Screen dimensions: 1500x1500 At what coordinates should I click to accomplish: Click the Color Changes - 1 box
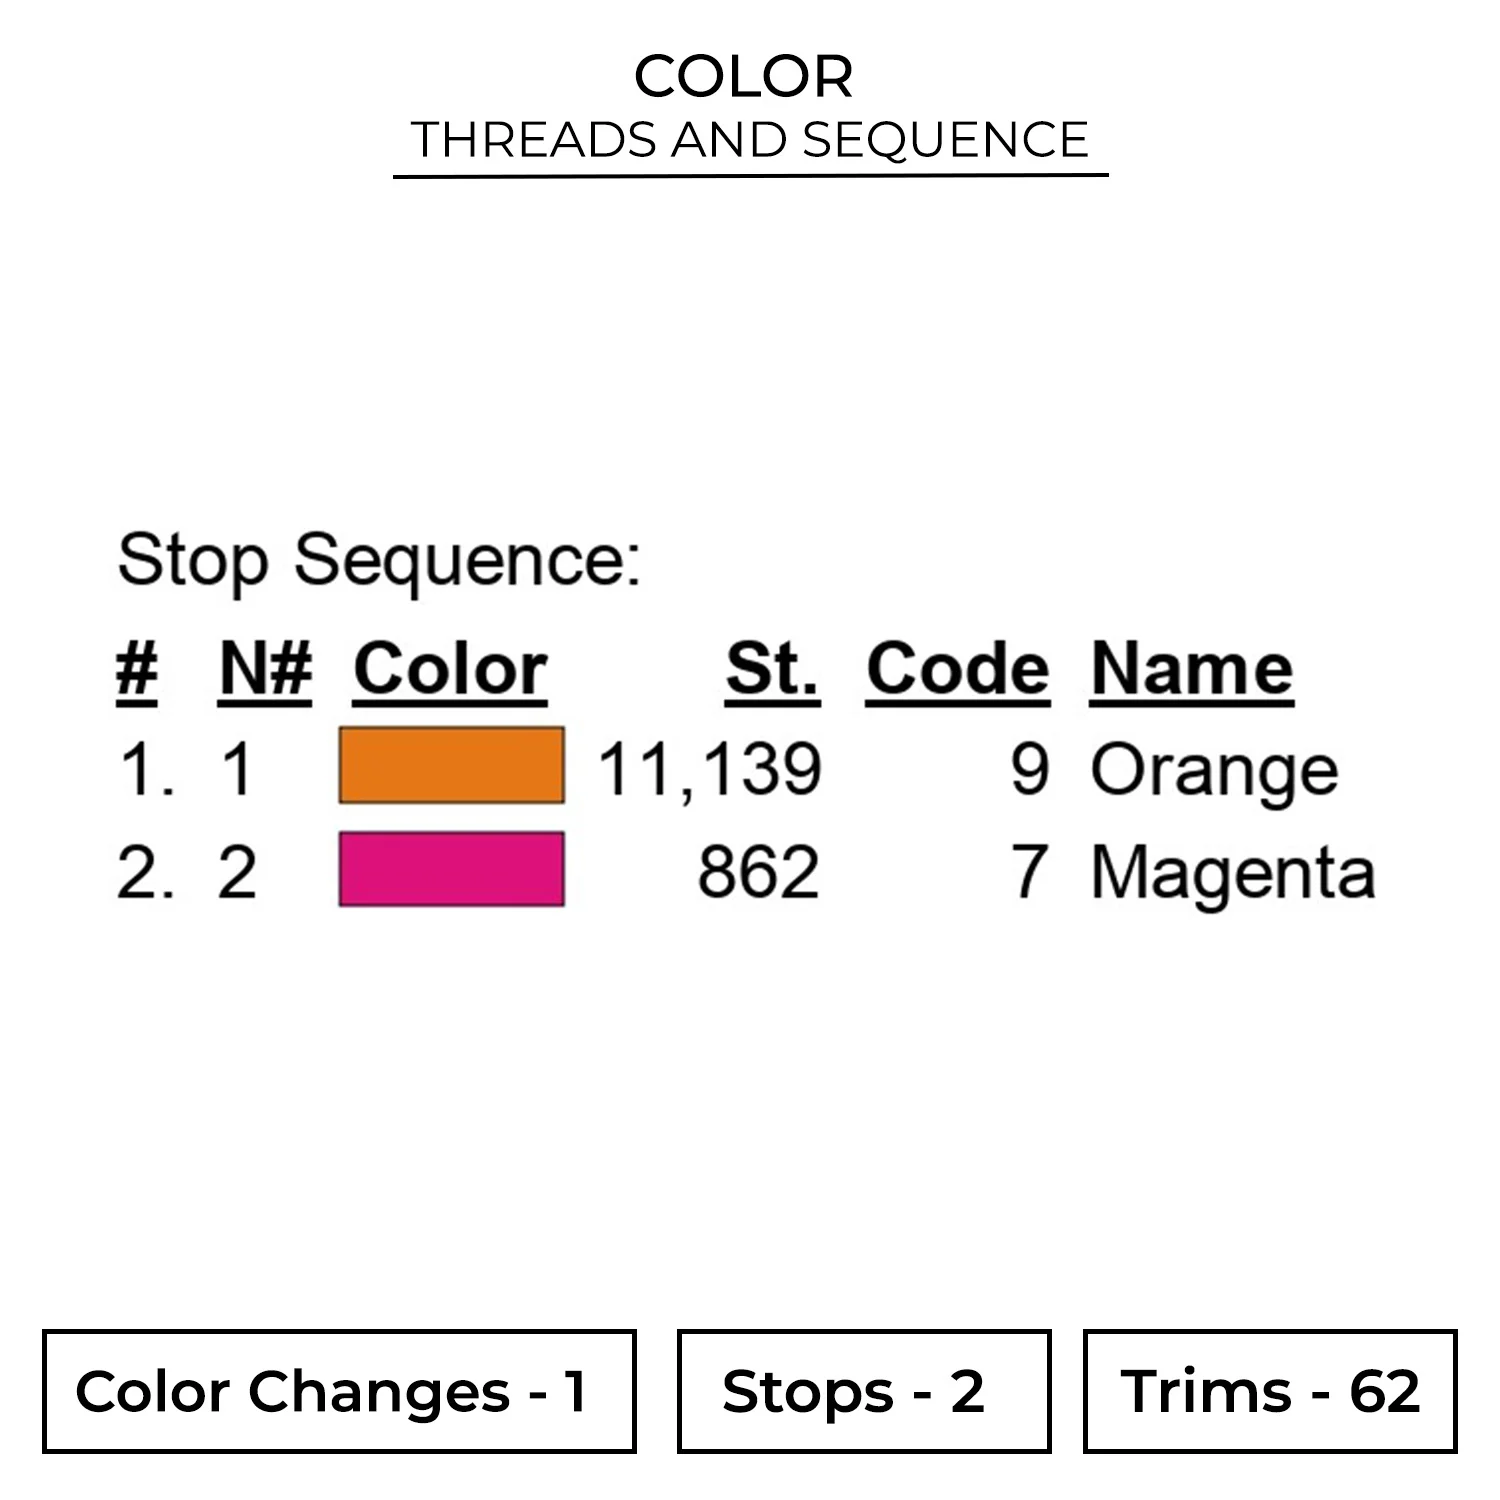(x=339, y=1391)
